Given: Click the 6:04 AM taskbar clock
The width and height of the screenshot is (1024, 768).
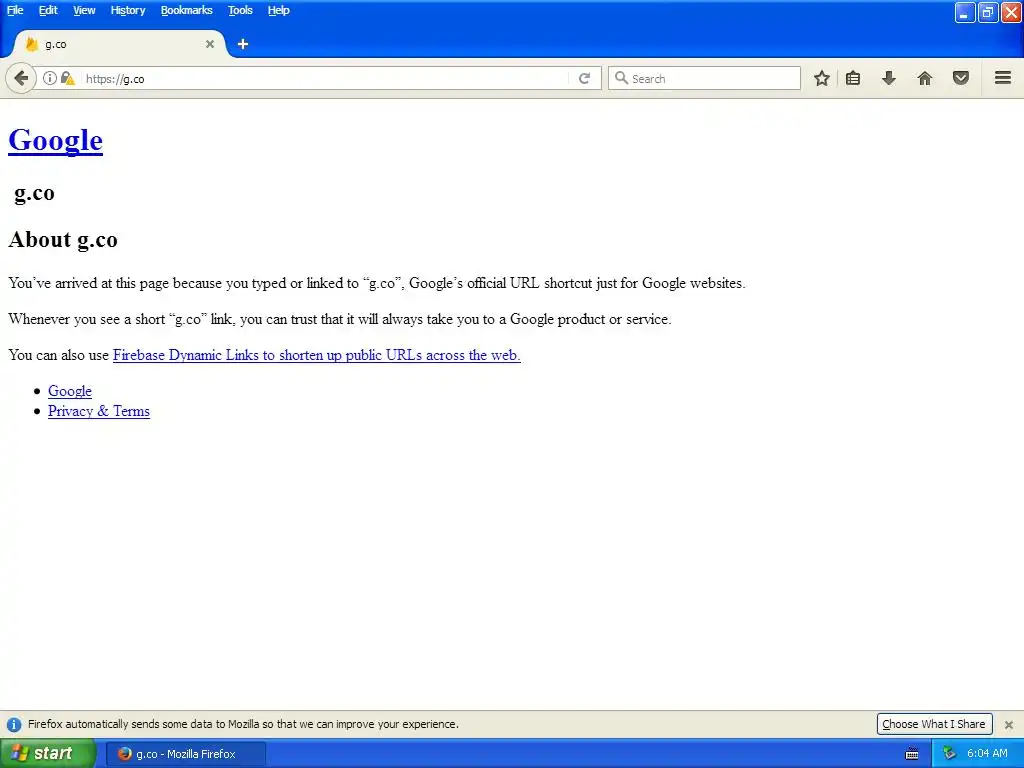Looking at the screenshot, I should pyautogui.click(x=987, y=754).
